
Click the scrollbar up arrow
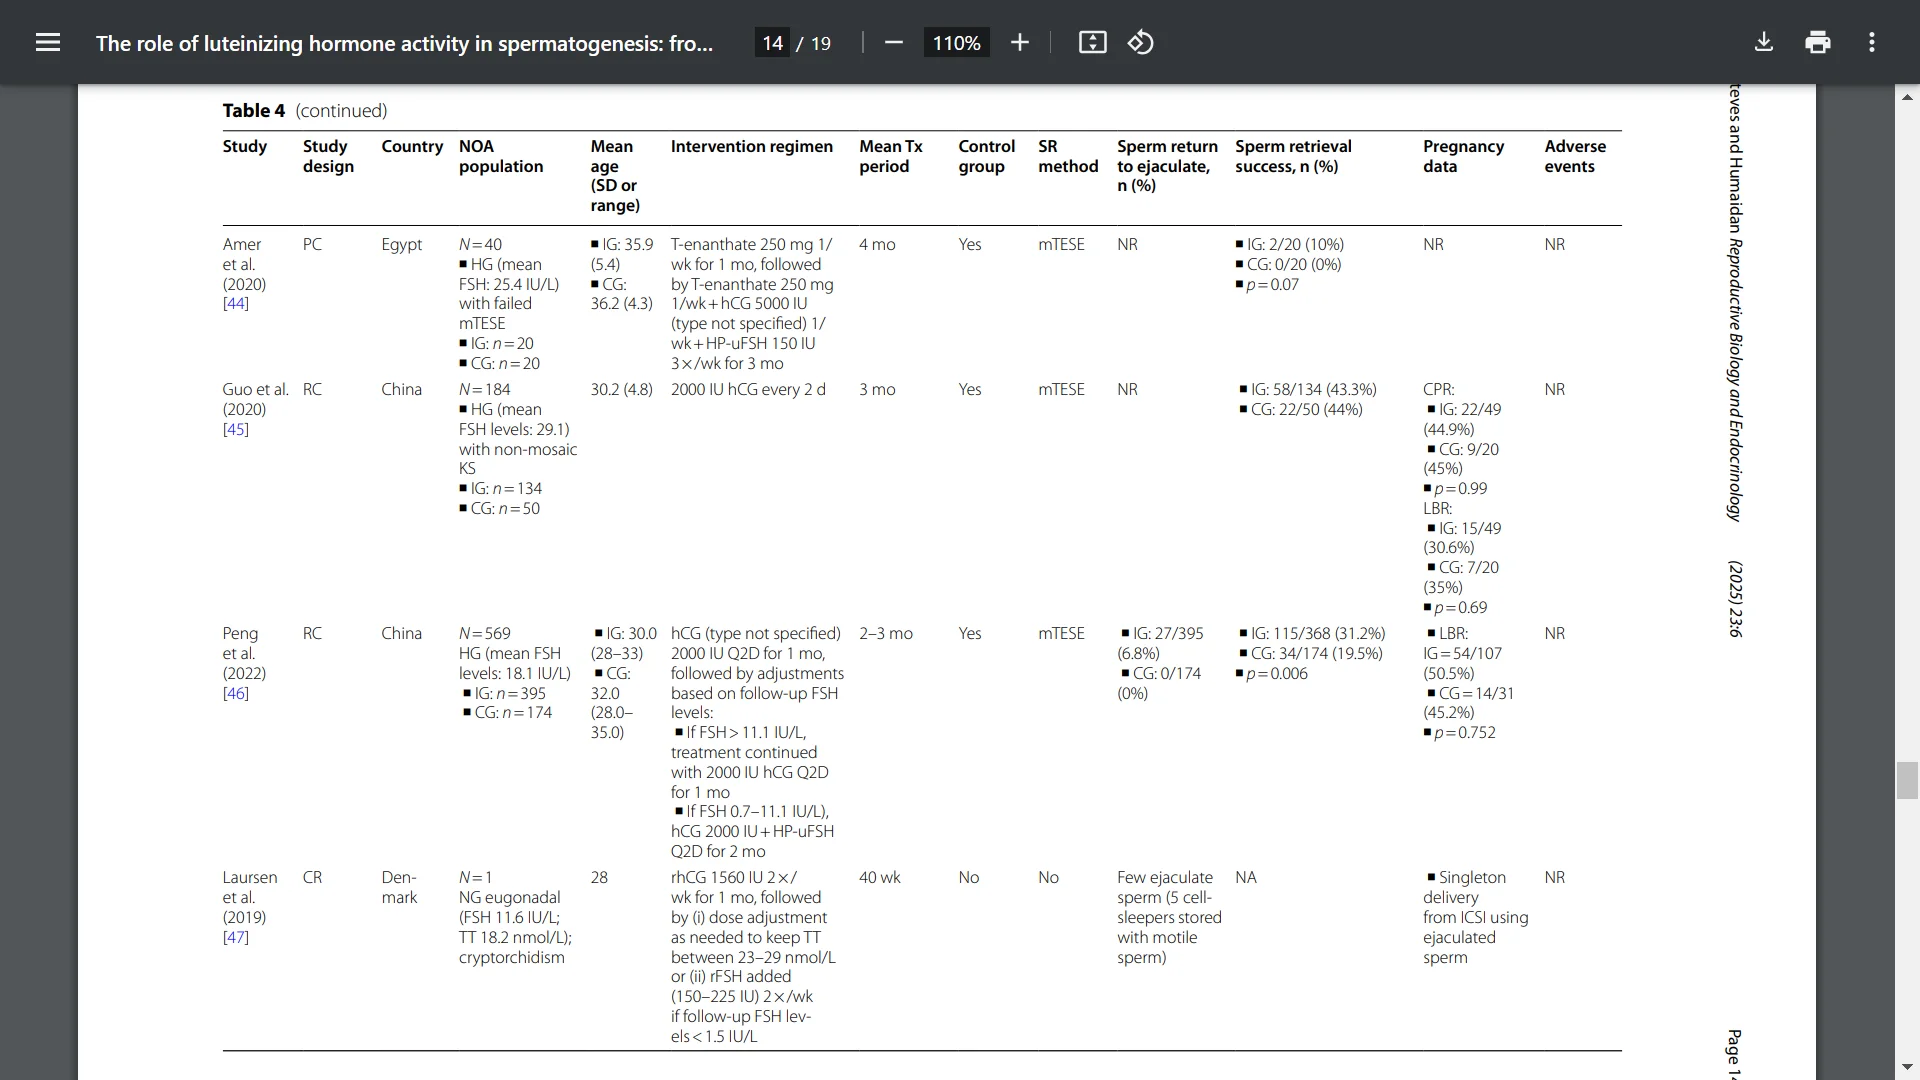(1907, 97)
